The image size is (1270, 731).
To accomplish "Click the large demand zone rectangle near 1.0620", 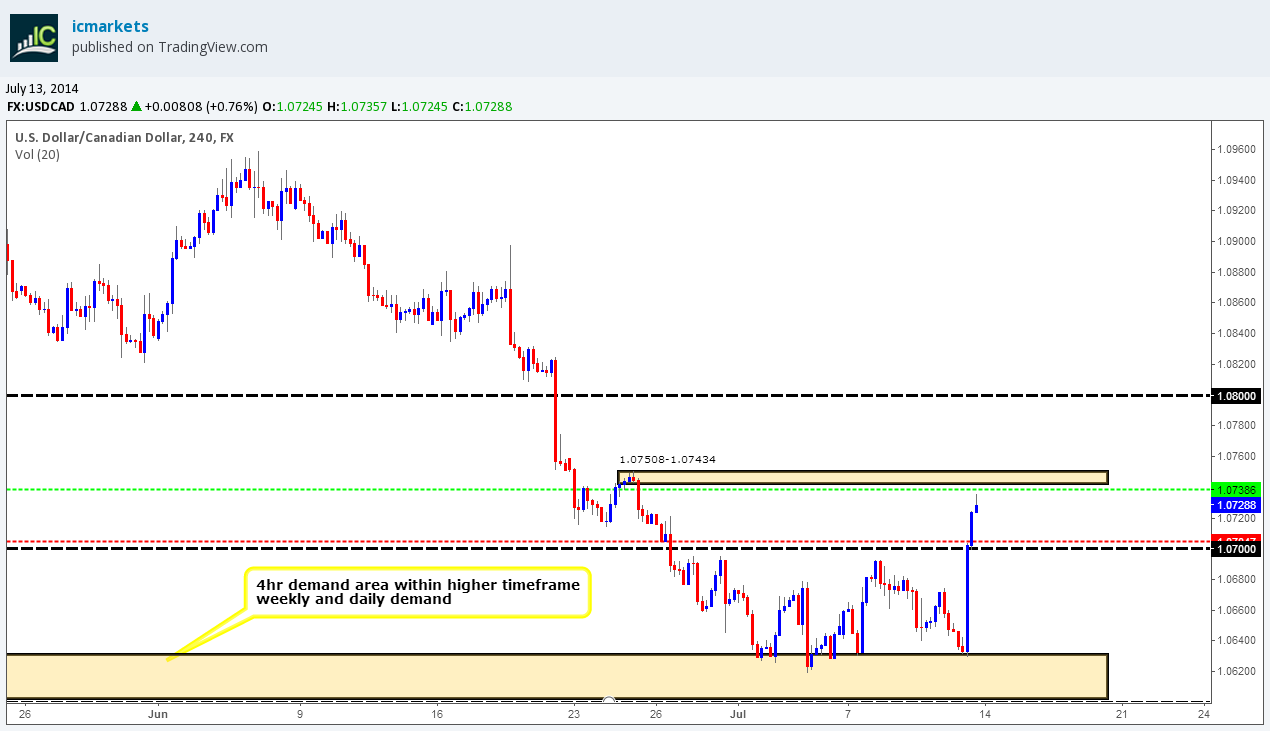I will pyautogui.click(x=557, y=676).
